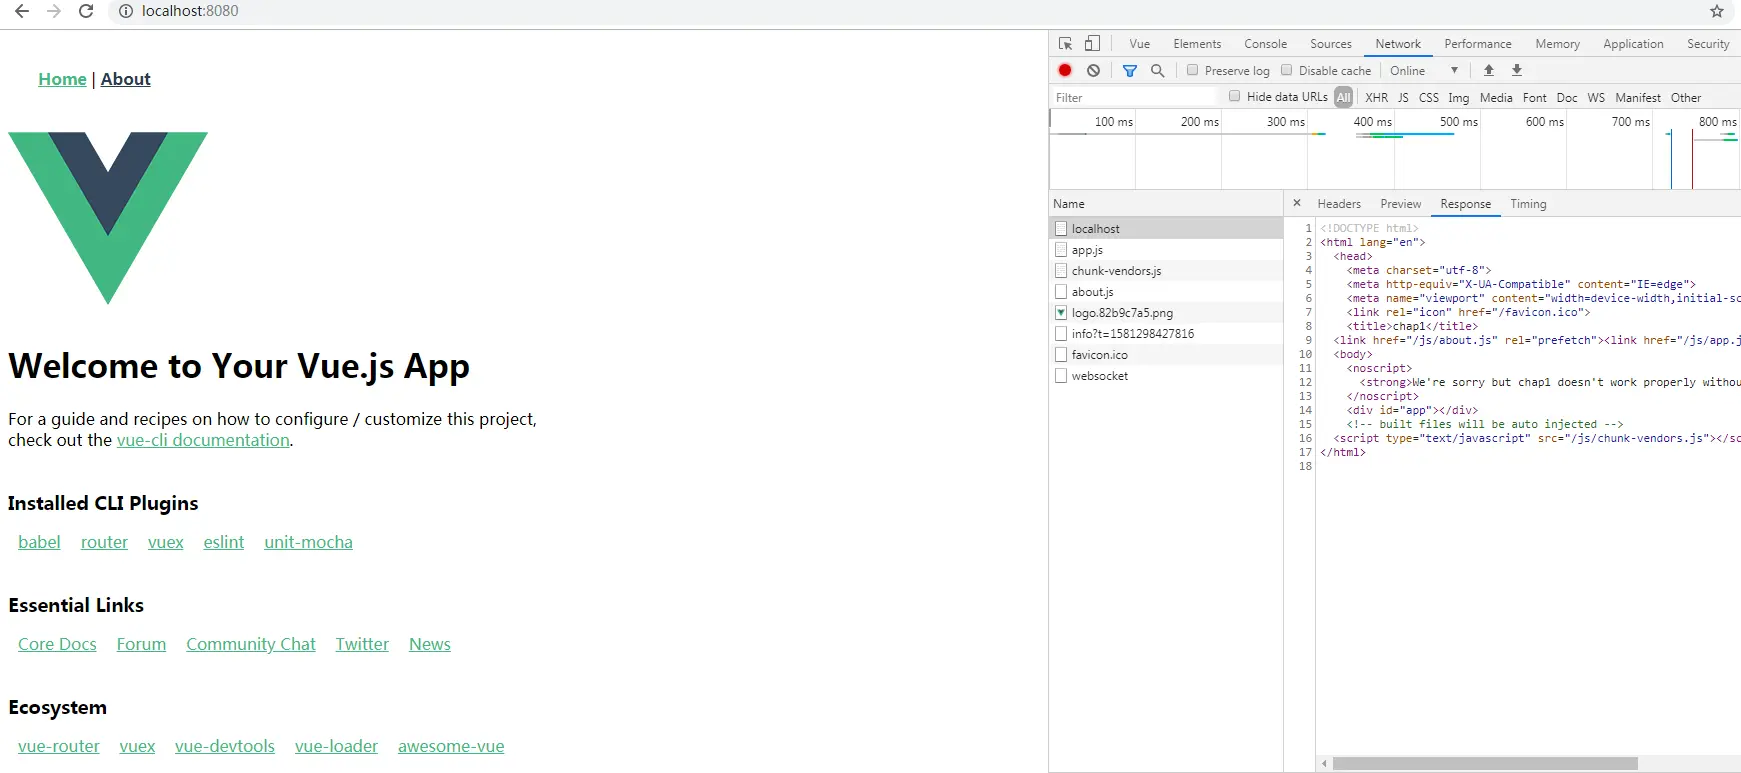Click the network timeline overview
The height and width of the screenshot is (773, 1741).
coord(1395,150)
